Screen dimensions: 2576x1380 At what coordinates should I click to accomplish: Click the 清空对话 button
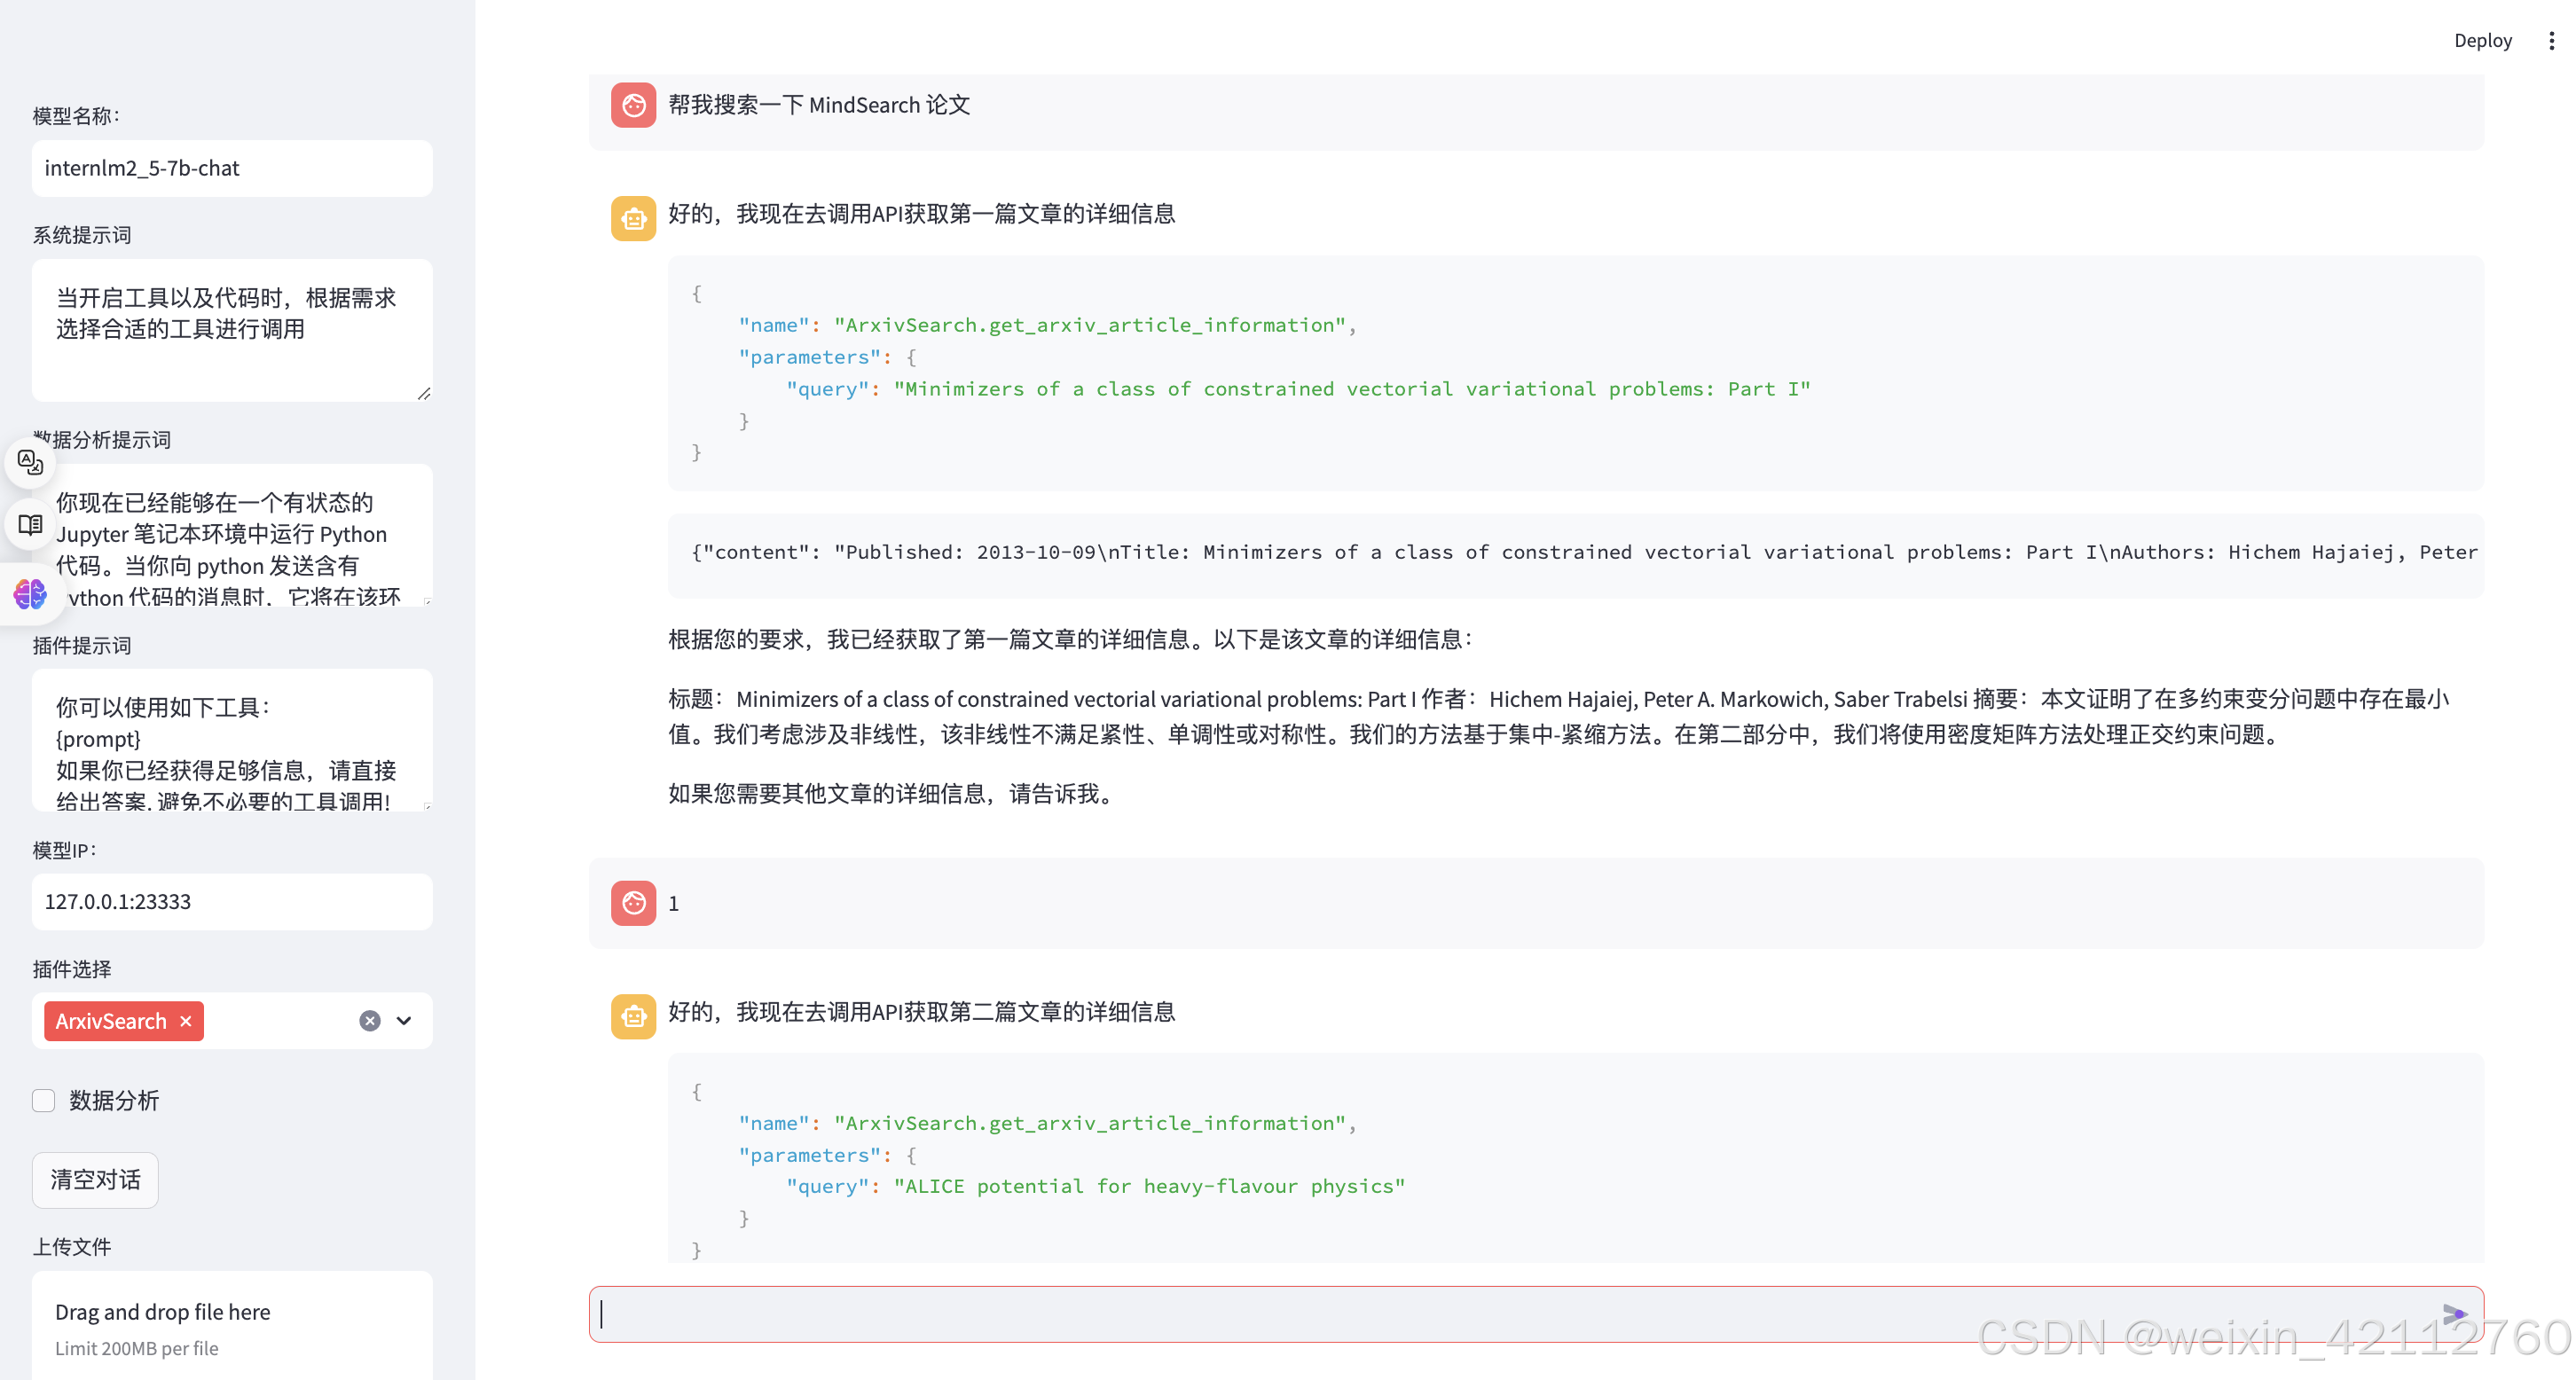(95, 1180)
